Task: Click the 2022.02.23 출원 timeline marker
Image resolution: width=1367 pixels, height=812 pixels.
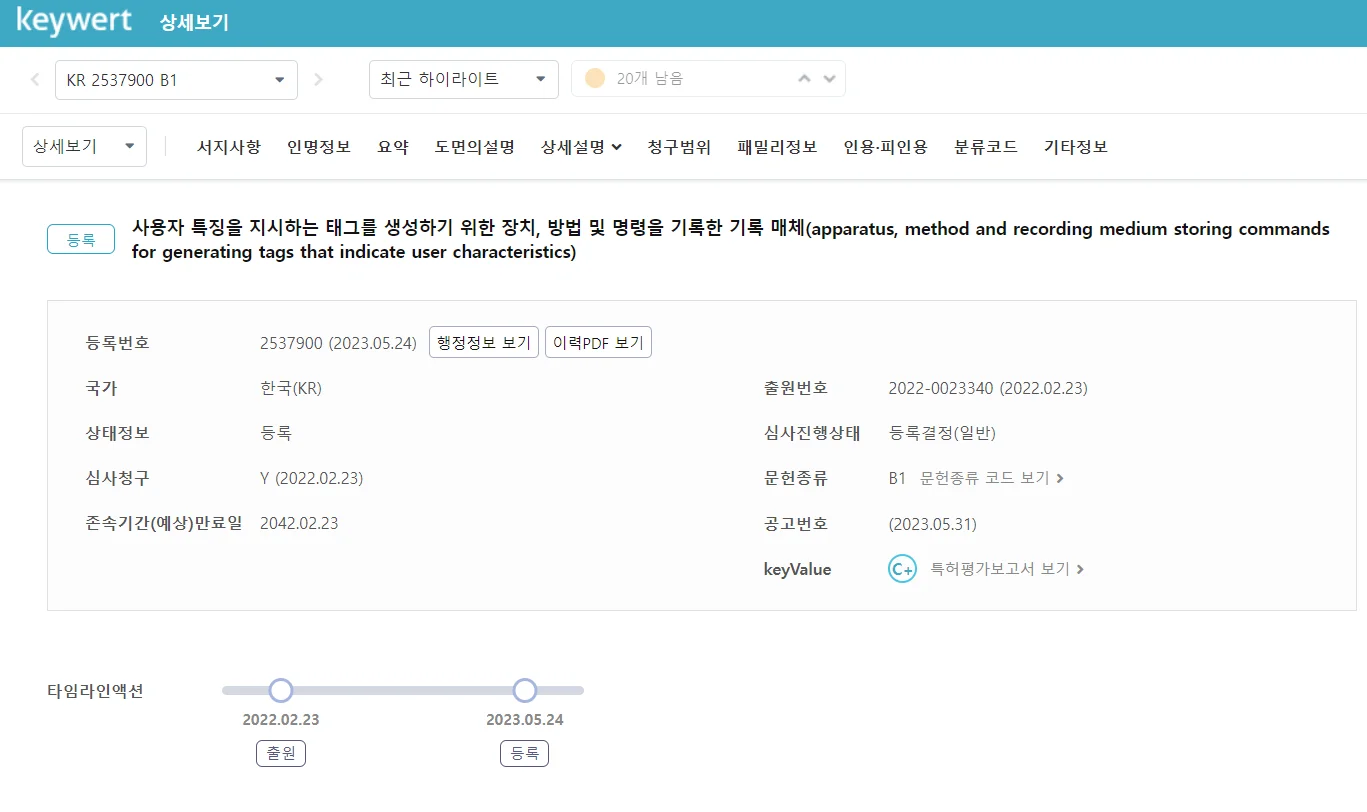Action: (281, 690)
